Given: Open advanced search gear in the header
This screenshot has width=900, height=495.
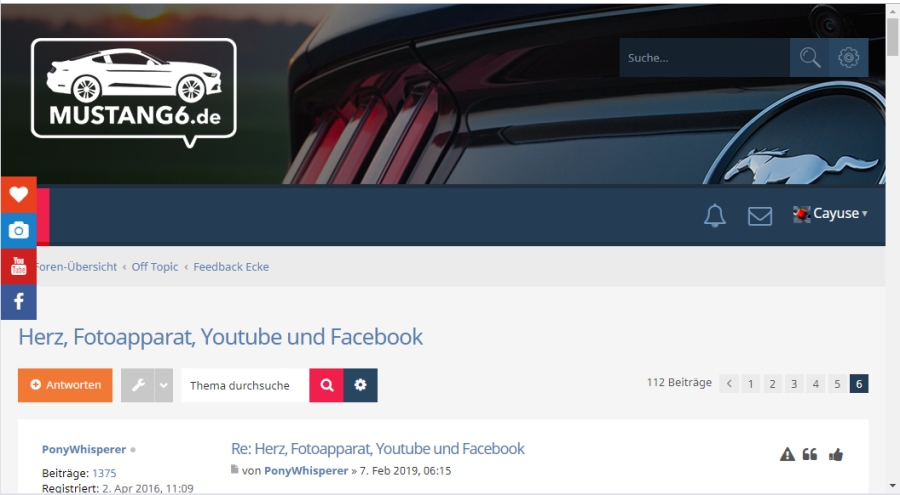Looking at the screenshot, I should pyautogui.click(x=848, y=57).
